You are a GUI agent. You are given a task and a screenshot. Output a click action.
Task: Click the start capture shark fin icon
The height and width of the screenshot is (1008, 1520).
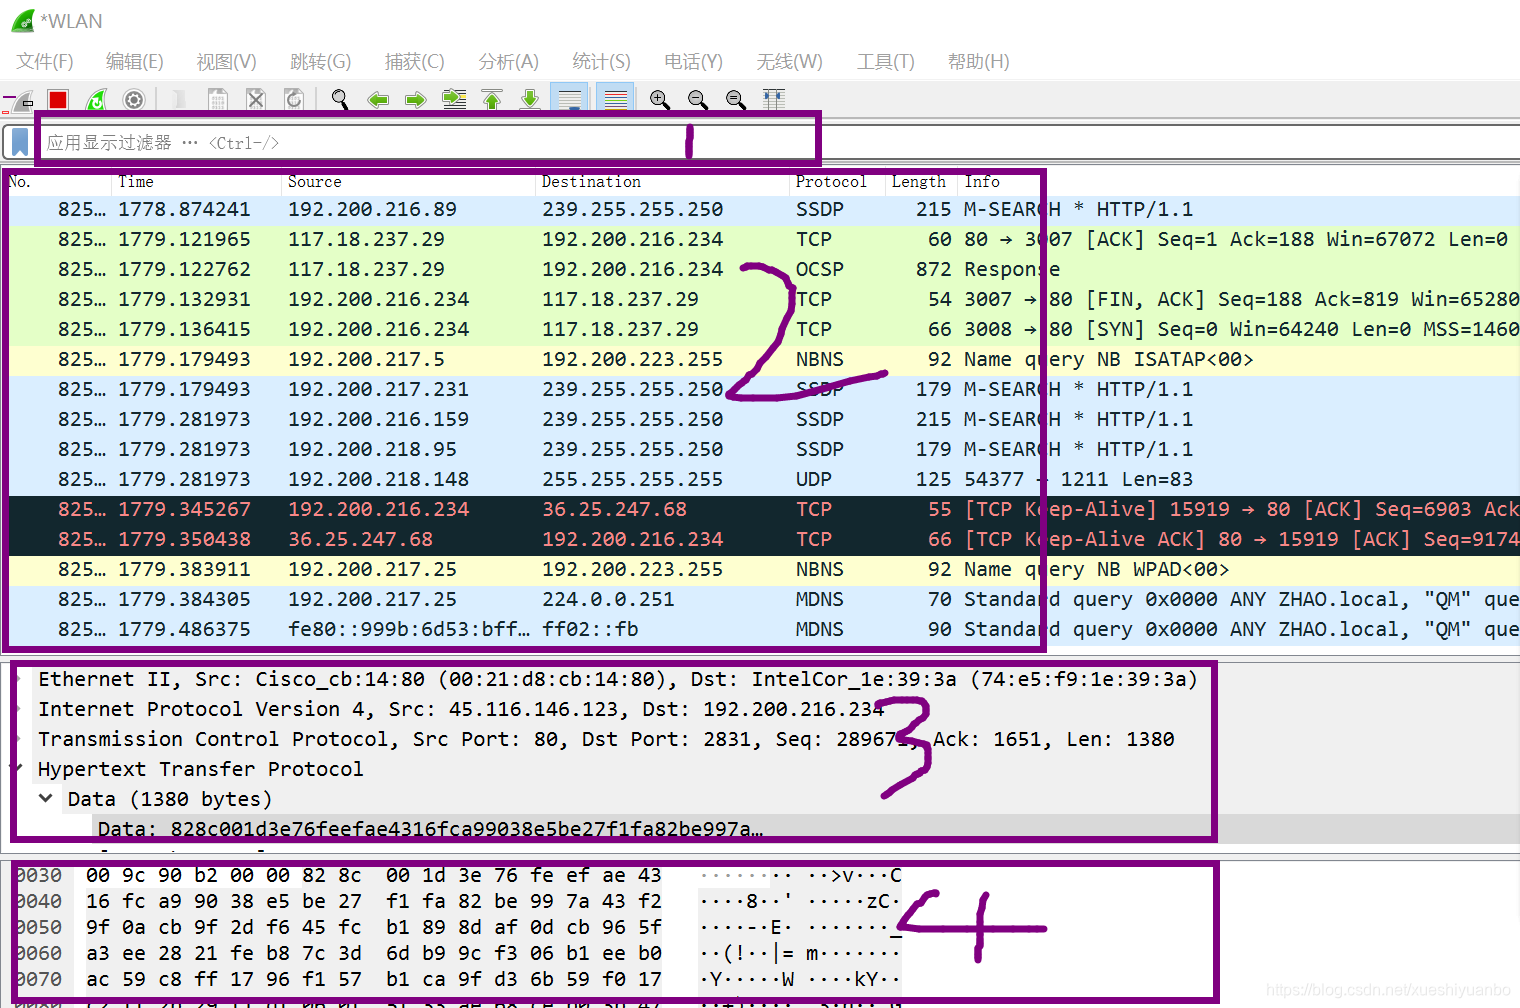[20, 100]
